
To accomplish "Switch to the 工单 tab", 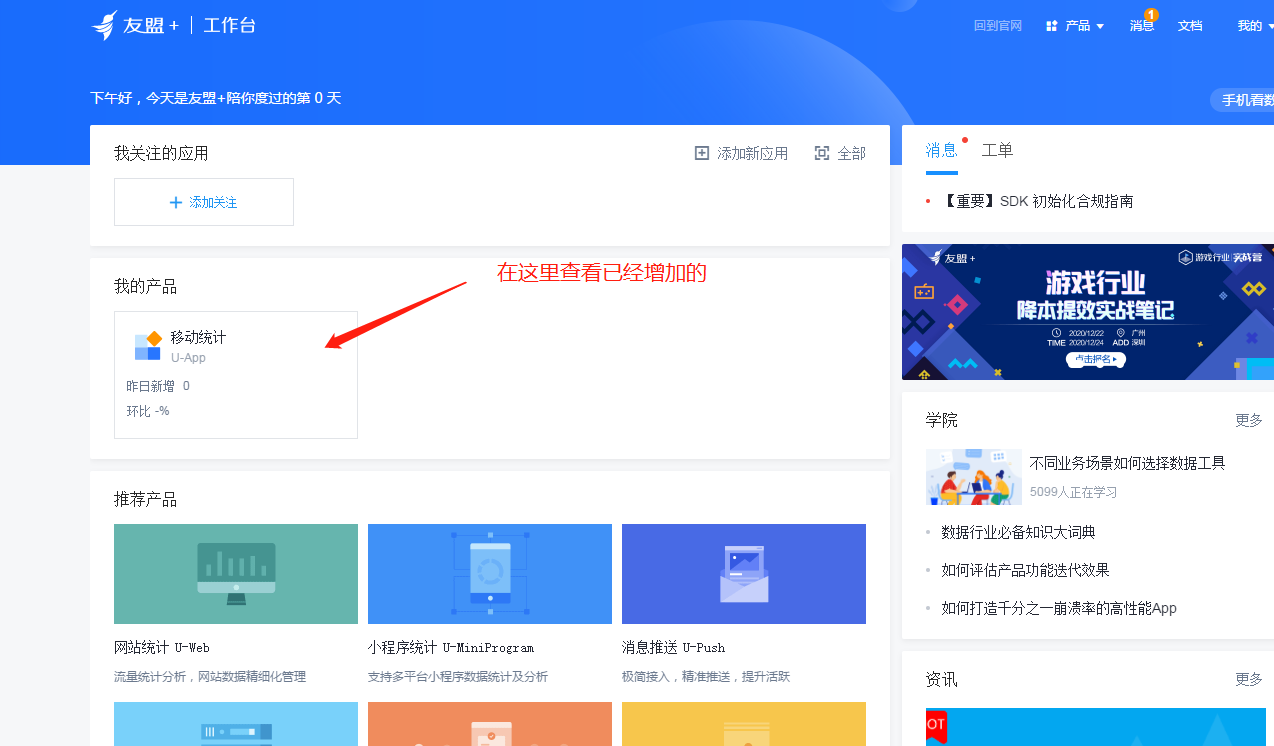I will coord(997,150).
